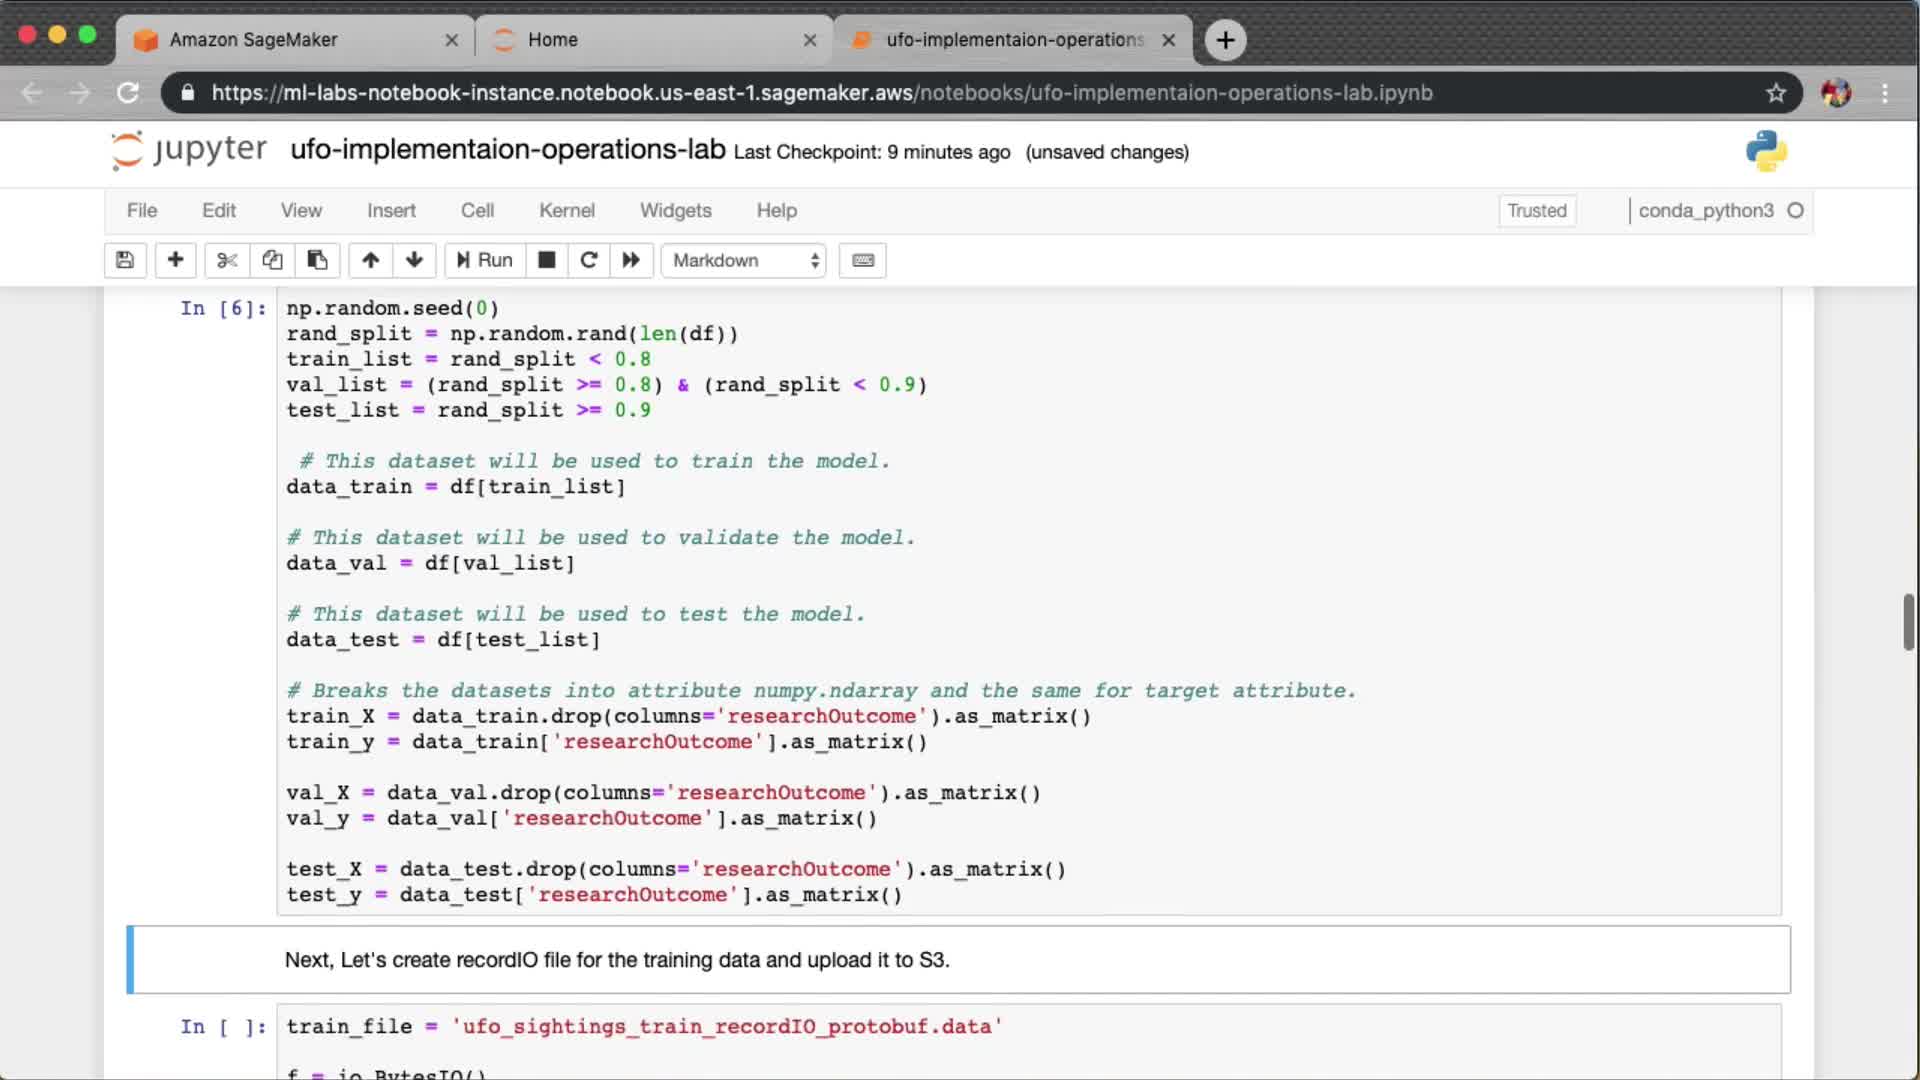Move selected cell up arrow
Screen dimensions: 1920x1080
[x=370, y=260]
